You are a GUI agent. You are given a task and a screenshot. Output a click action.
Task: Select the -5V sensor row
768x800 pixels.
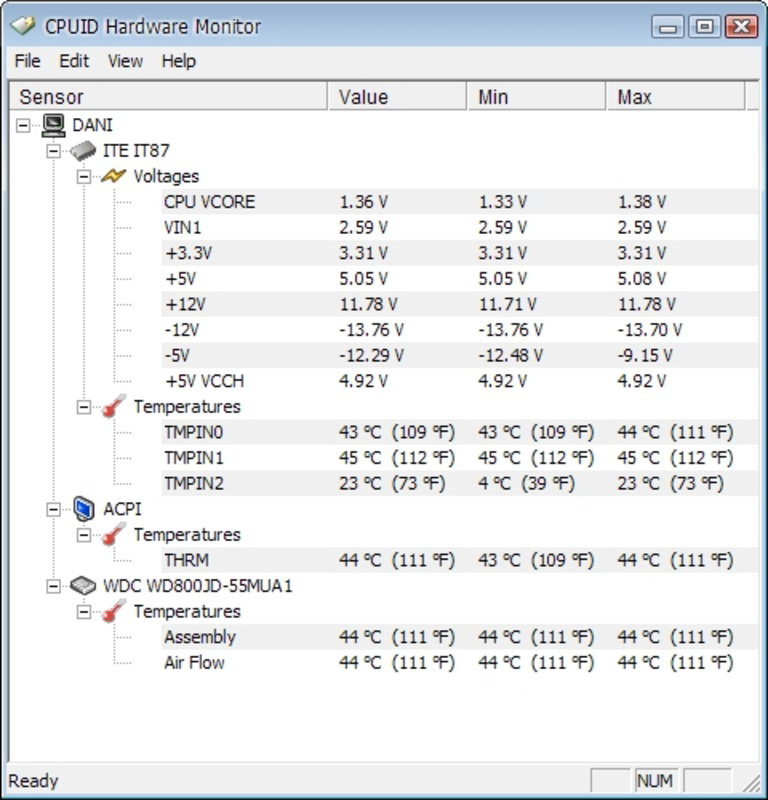(x=459, y=356)
